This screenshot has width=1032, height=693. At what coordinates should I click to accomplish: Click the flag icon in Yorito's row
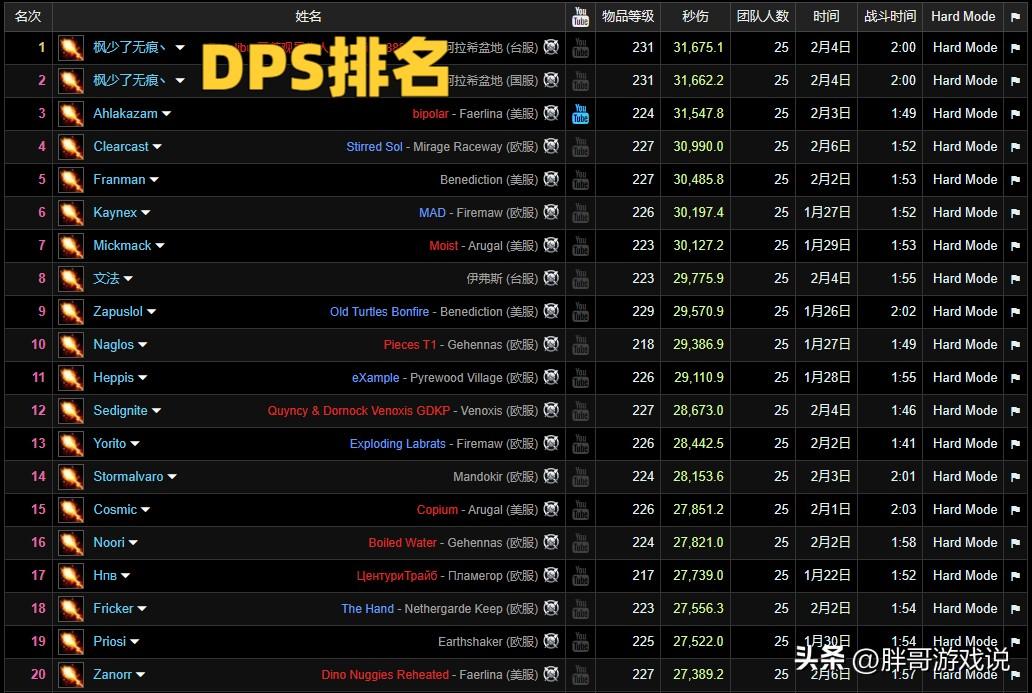point(1016,444)
